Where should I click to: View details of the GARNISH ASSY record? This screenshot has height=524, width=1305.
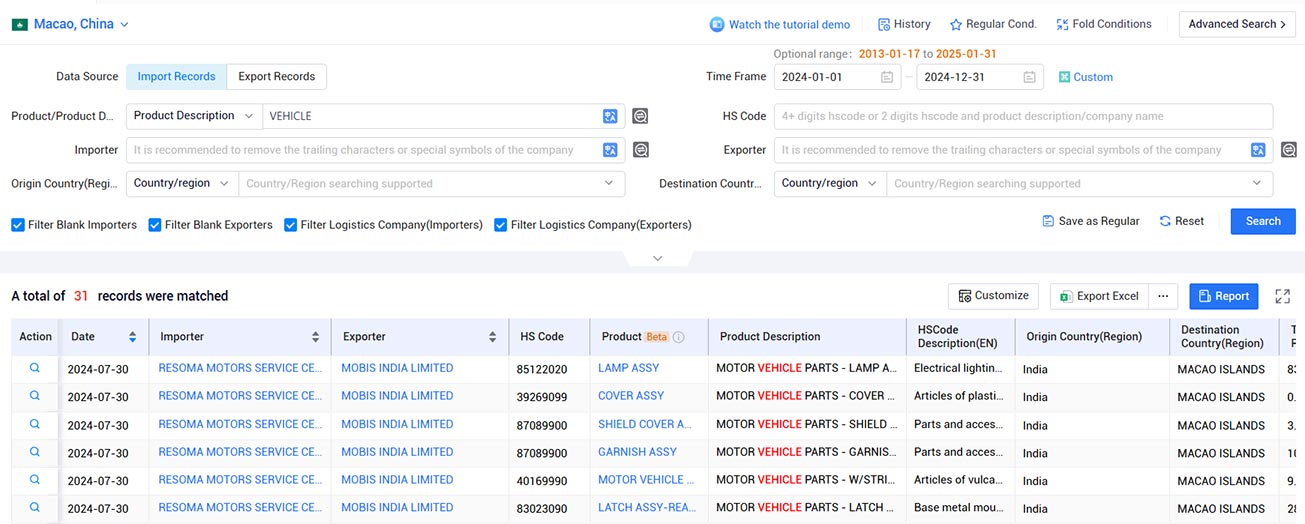tap(35, 452)
